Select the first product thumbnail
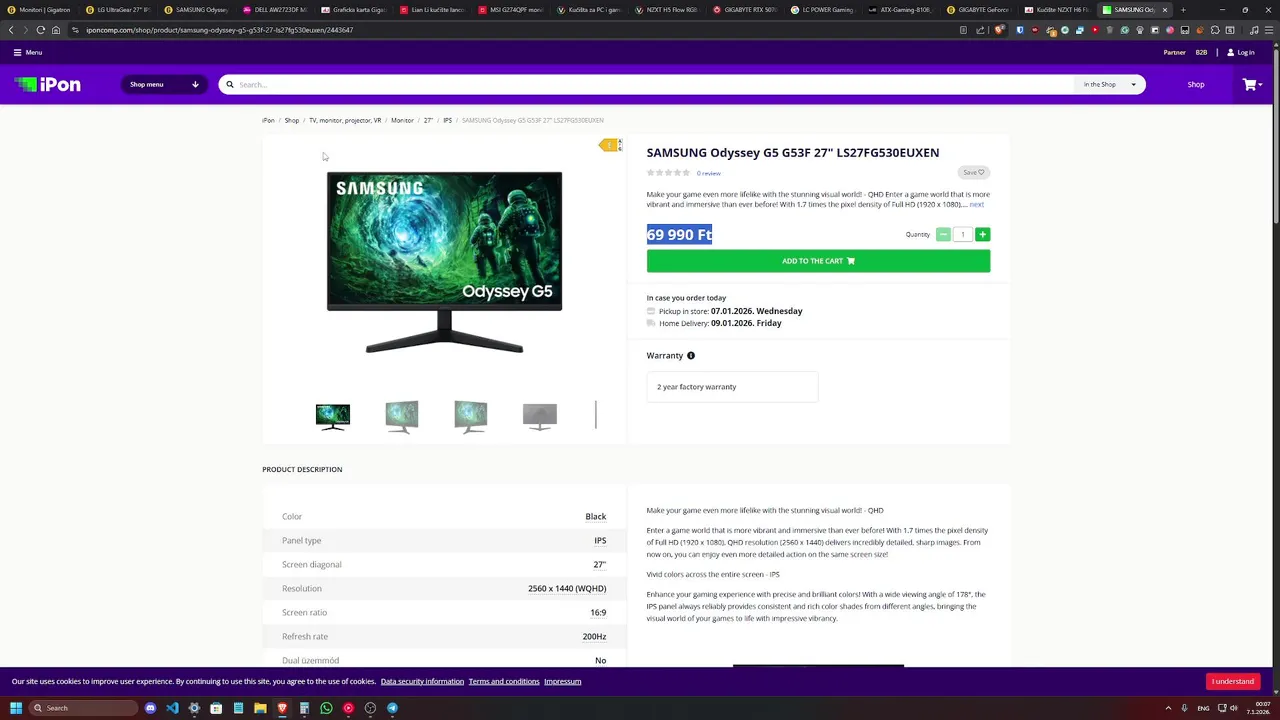This screenshot has width=1280, height=720. [x=333, y=416]
